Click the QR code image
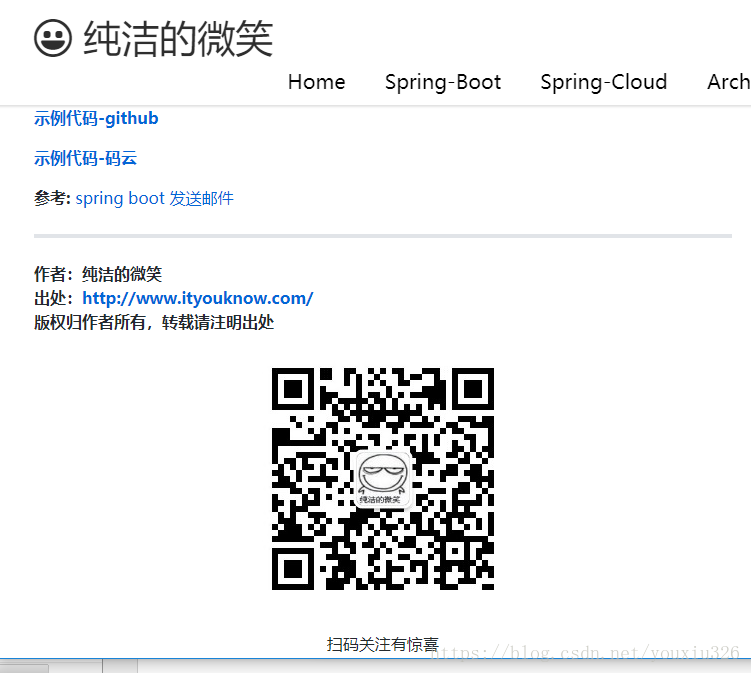751x673 pixels. [383, 479]
